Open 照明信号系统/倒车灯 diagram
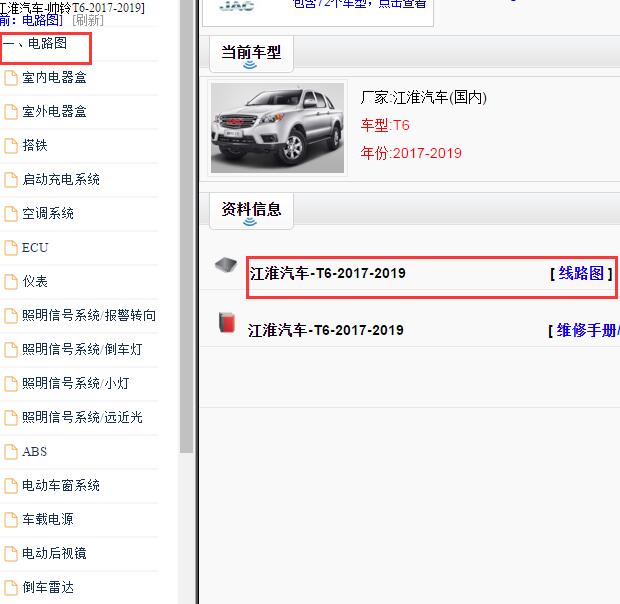The image size is (620, 604). pos(82,349)
